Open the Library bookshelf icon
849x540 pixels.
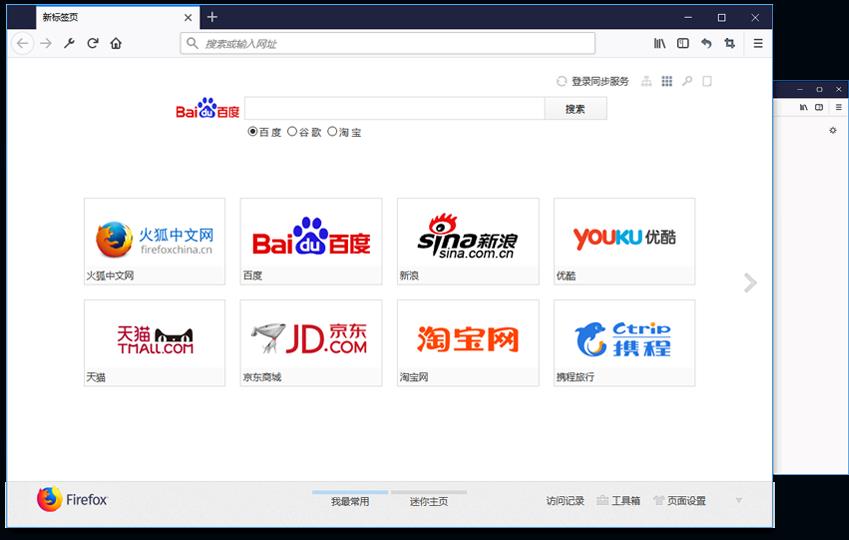coord(659,43)
